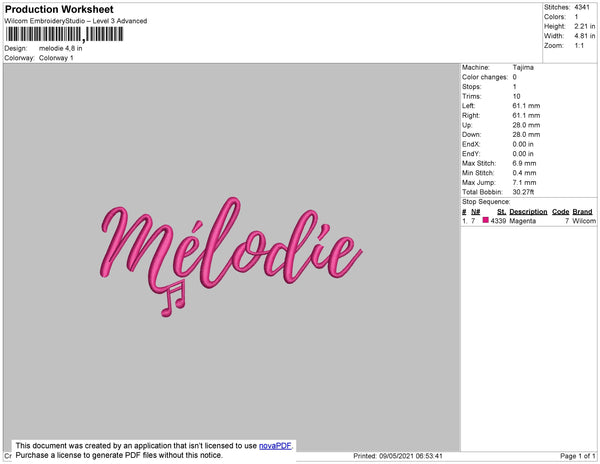Click the Production Worksheet title
Viewport: 600px width, 464px height.
pos(59,9)
